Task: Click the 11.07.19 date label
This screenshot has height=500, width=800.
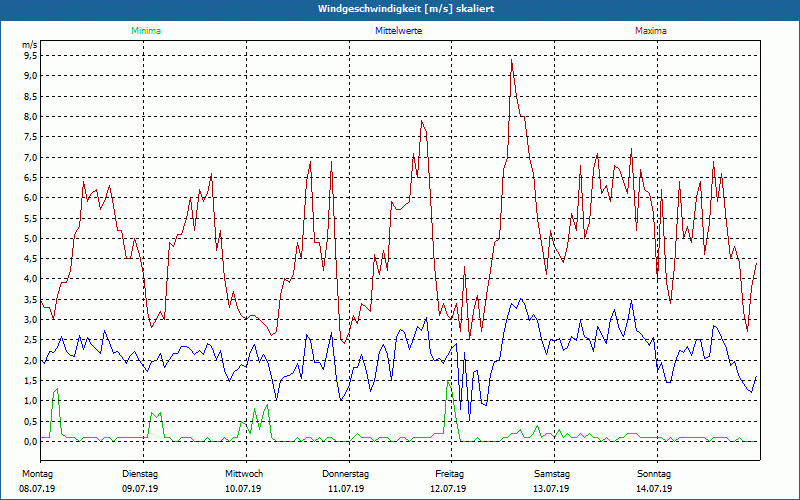Action: click(346, 489)
